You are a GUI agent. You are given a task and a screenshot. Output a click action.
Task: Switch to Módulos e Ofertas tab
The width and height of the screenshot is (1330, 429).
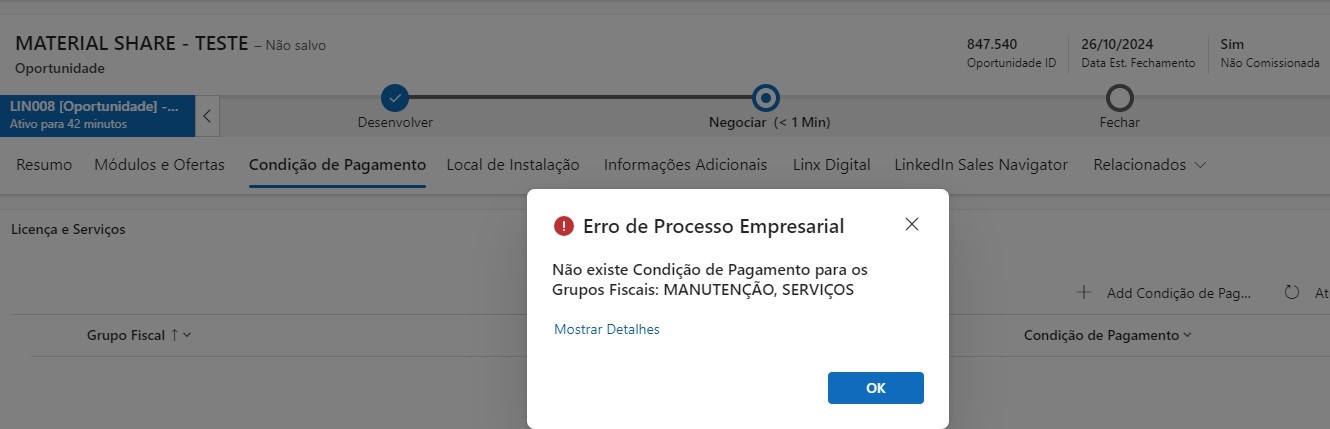159,165
